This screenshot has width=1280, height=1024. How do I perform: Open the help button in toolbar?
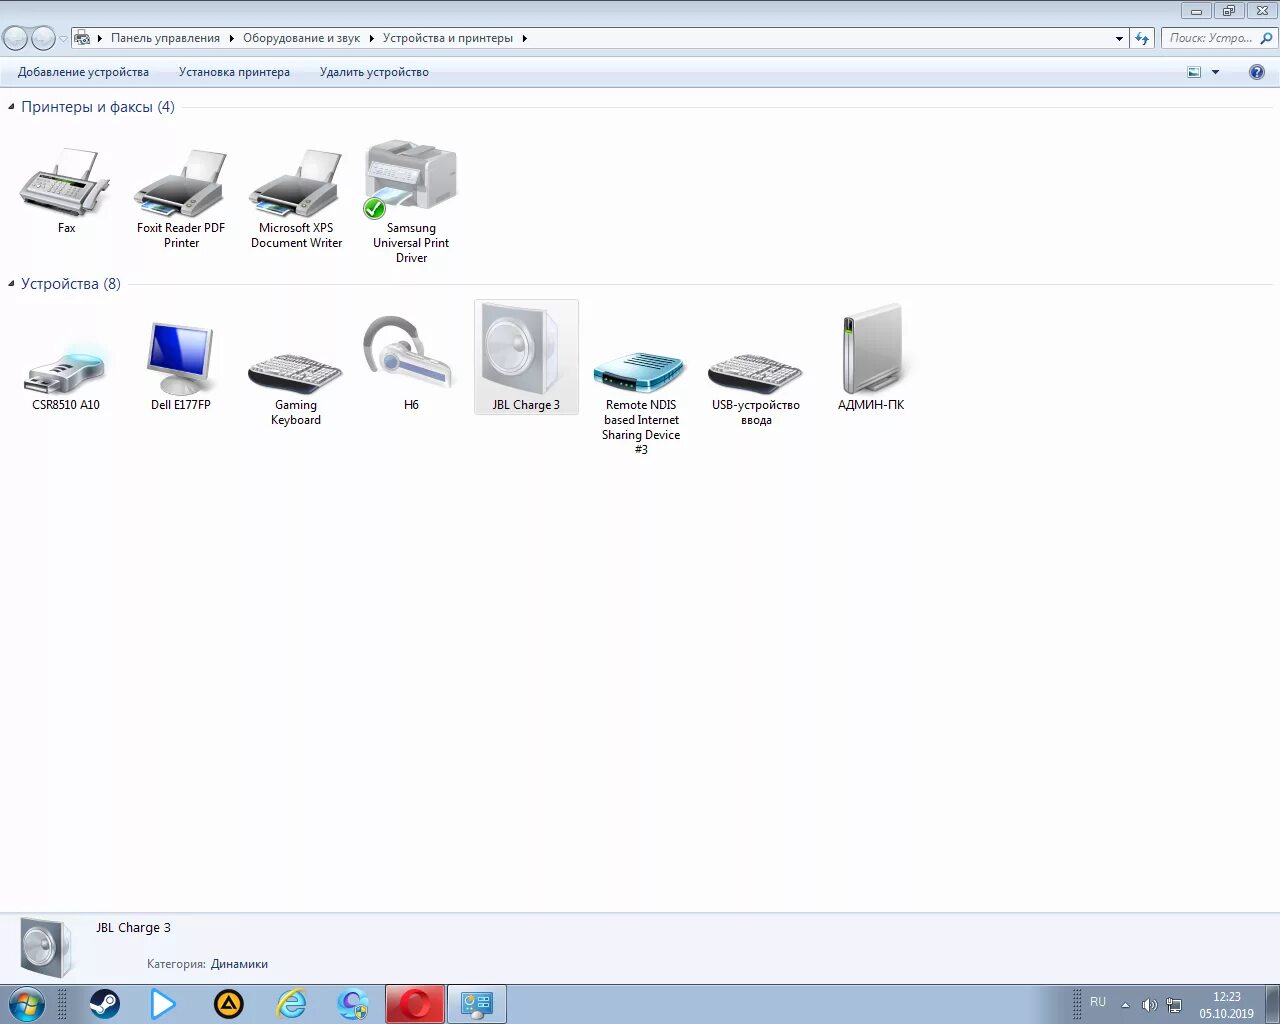[1257, 72]
